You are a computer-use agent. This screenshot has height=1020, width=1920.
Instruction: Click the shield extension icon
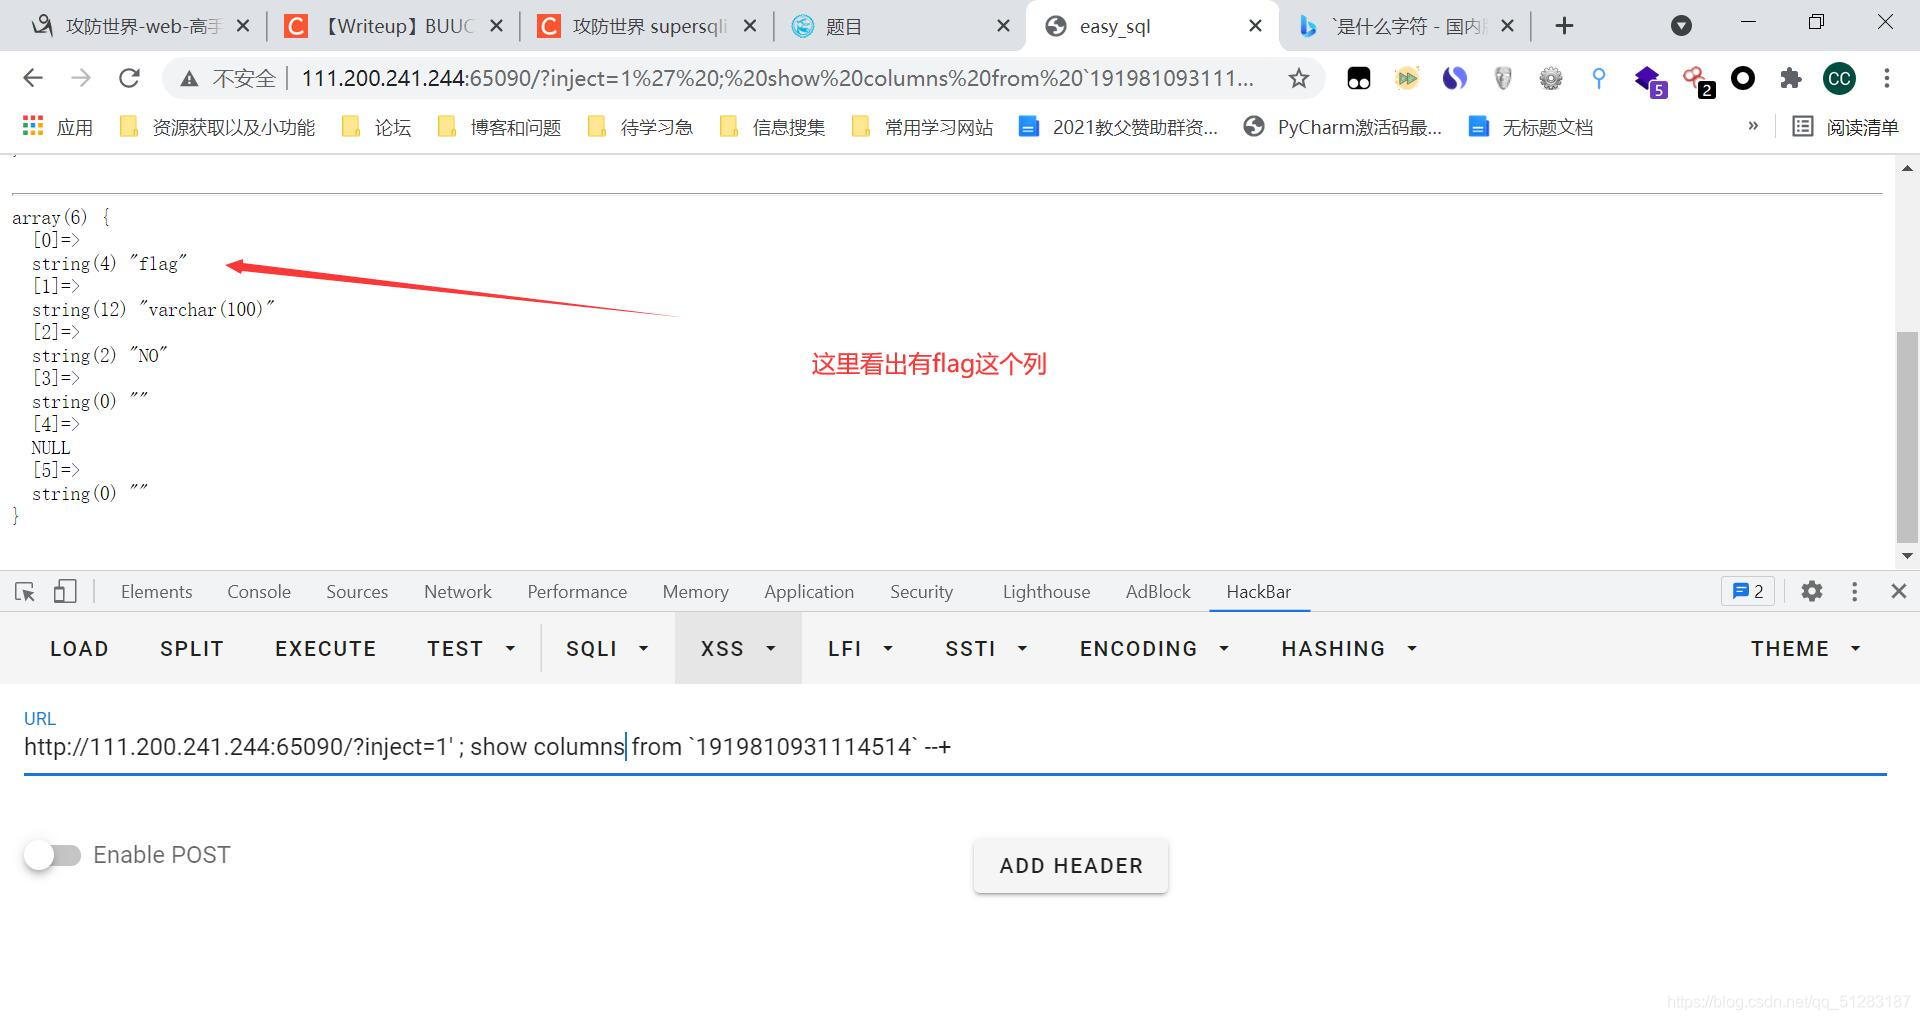point(1503,78)
